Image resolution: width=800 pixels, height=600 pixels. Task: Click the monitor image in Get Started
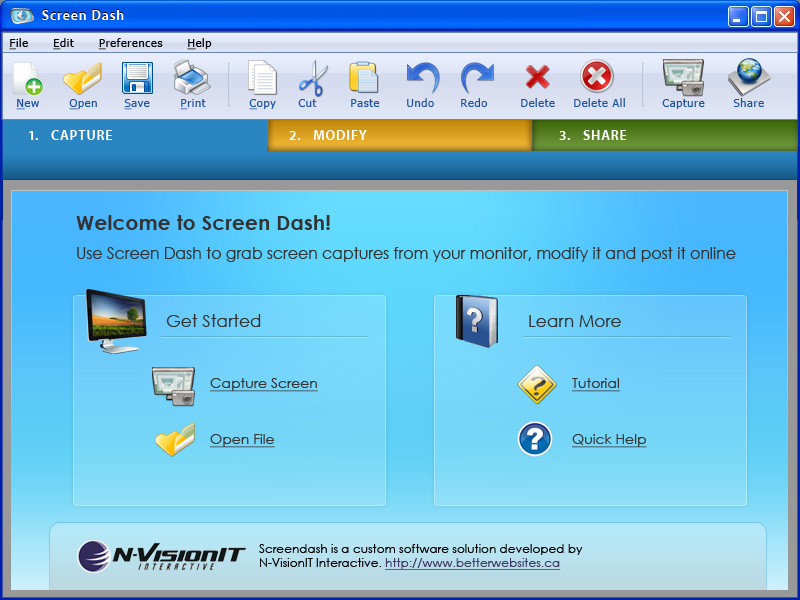tap(117, 321)
